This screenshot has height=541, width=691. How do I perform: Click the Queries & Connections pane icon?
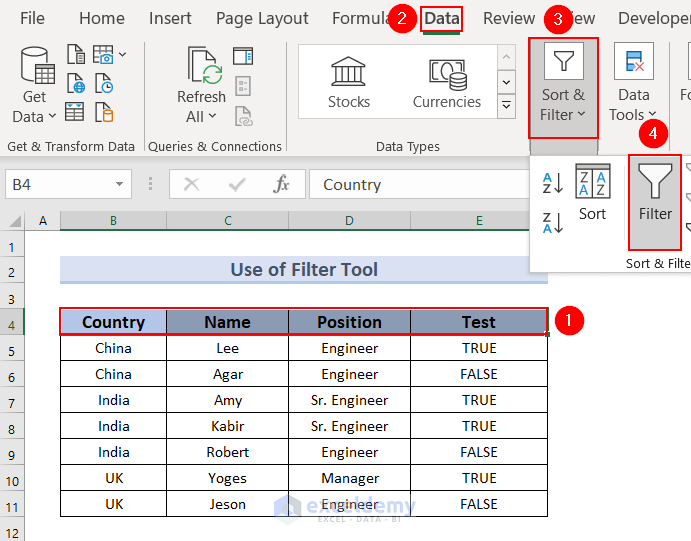[243, 55]
